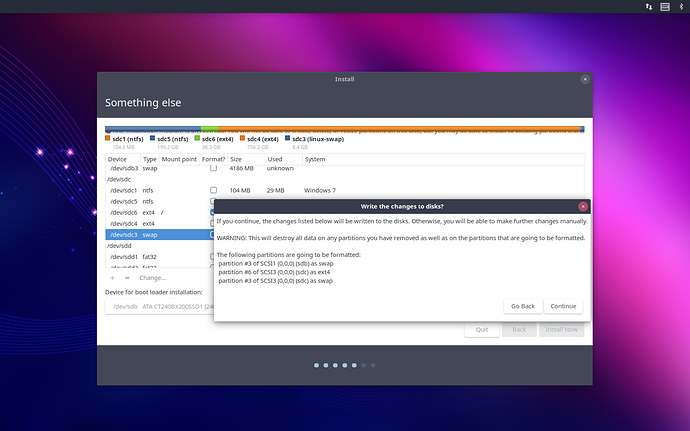Click the Continue button
Image resolution: width=690 pixels, height=431 pixels.
[x=563, y=306]
